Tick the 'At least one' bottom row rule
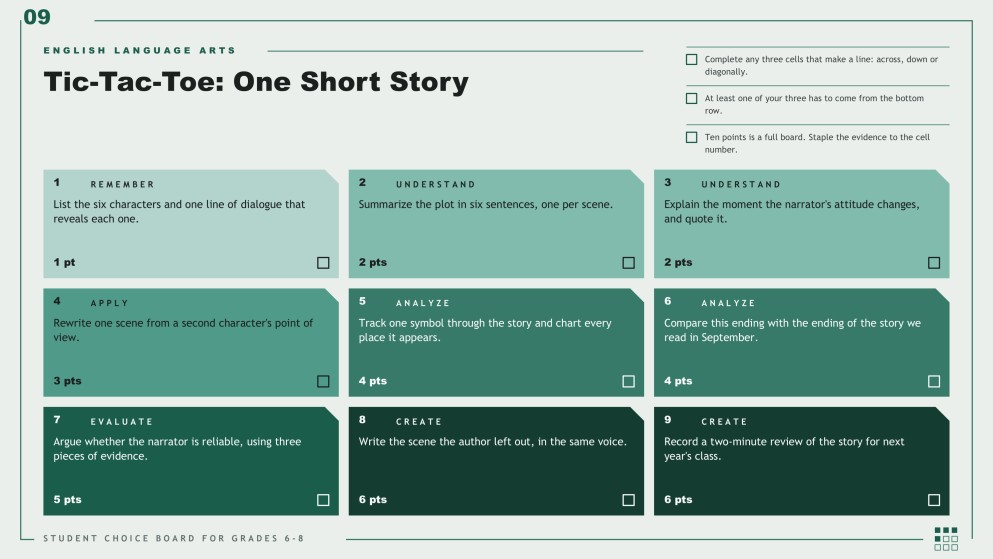The height and width of the screenshot is (559, 993). pos(692,99)
